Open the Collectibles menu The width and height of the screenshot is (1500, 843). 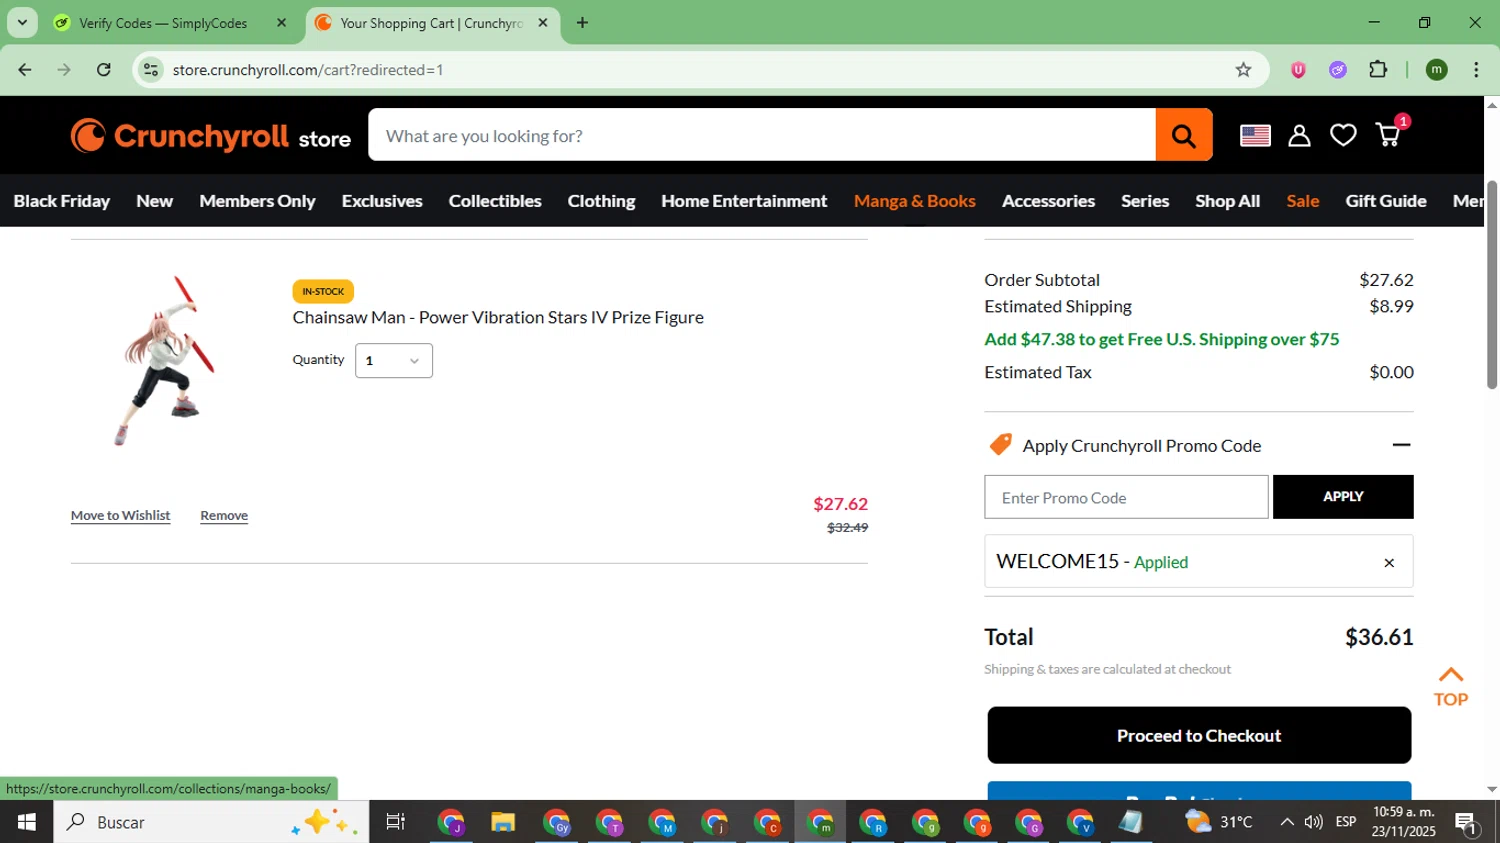coord(495,201)
